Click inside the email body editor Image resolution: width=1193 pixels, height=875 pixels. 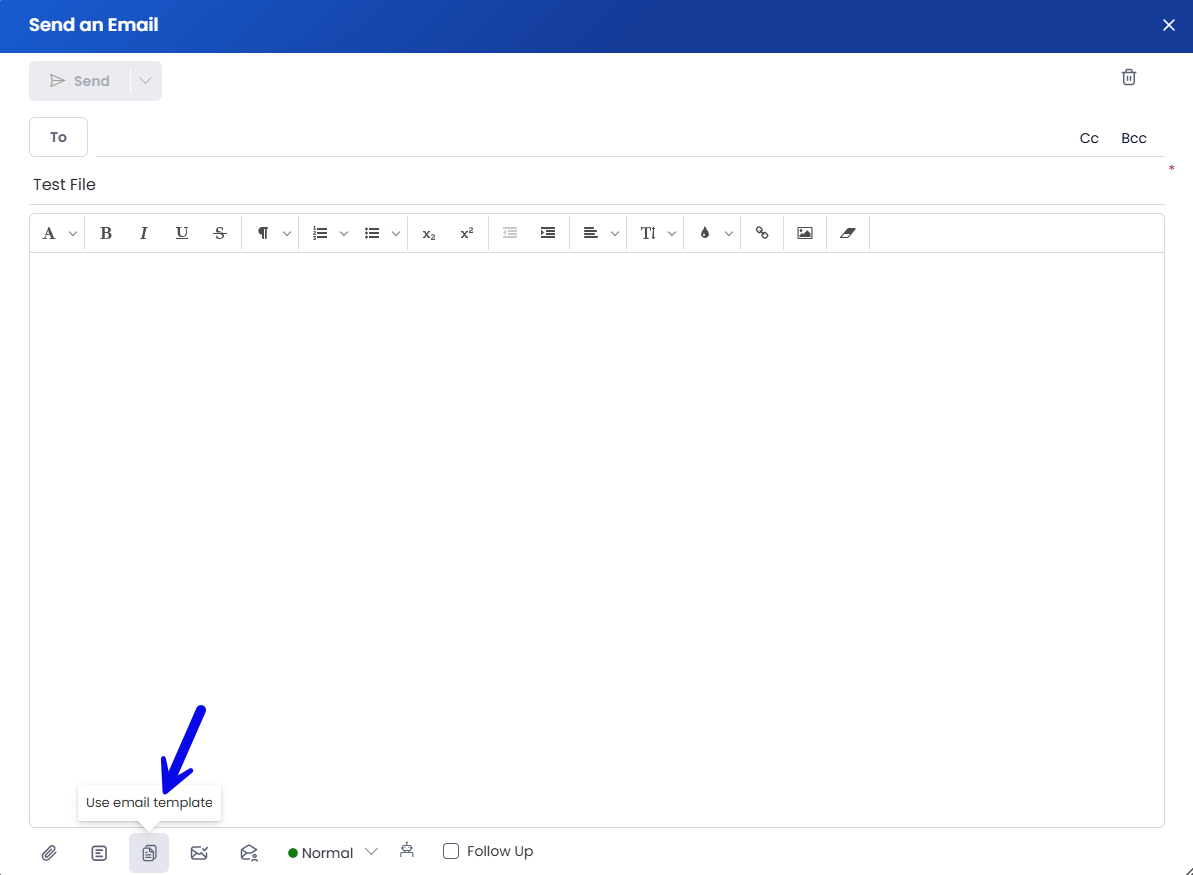point(596,539)
